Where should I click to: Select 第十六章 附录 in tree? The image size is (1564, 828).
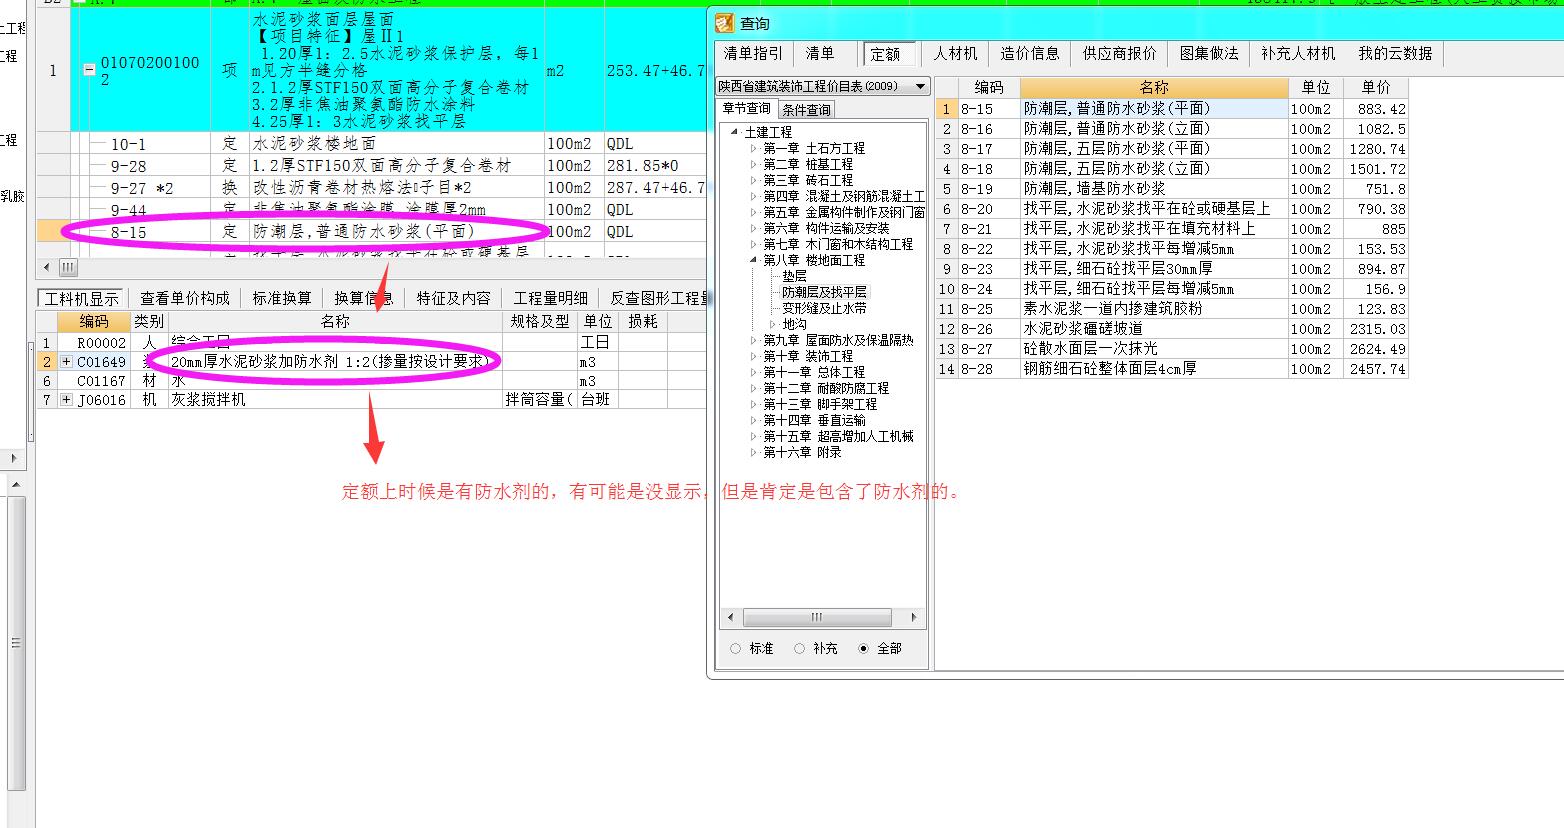tap(802, 452)
